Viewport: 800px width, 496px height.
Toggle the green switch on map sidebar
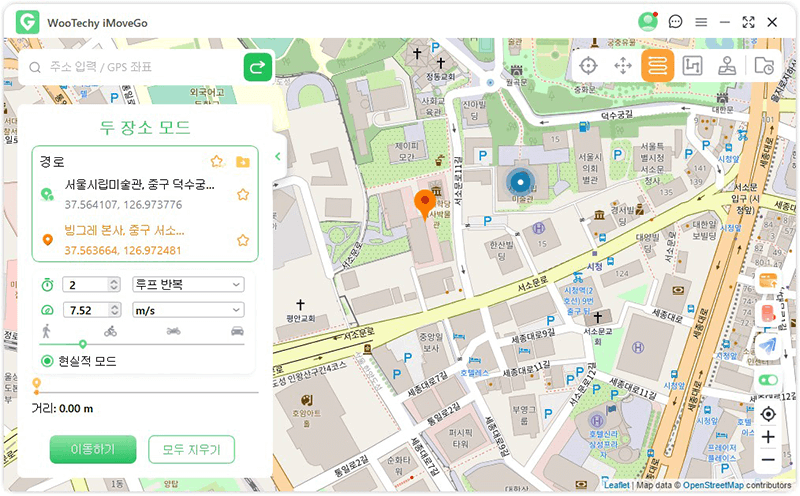tap(768, 381)
